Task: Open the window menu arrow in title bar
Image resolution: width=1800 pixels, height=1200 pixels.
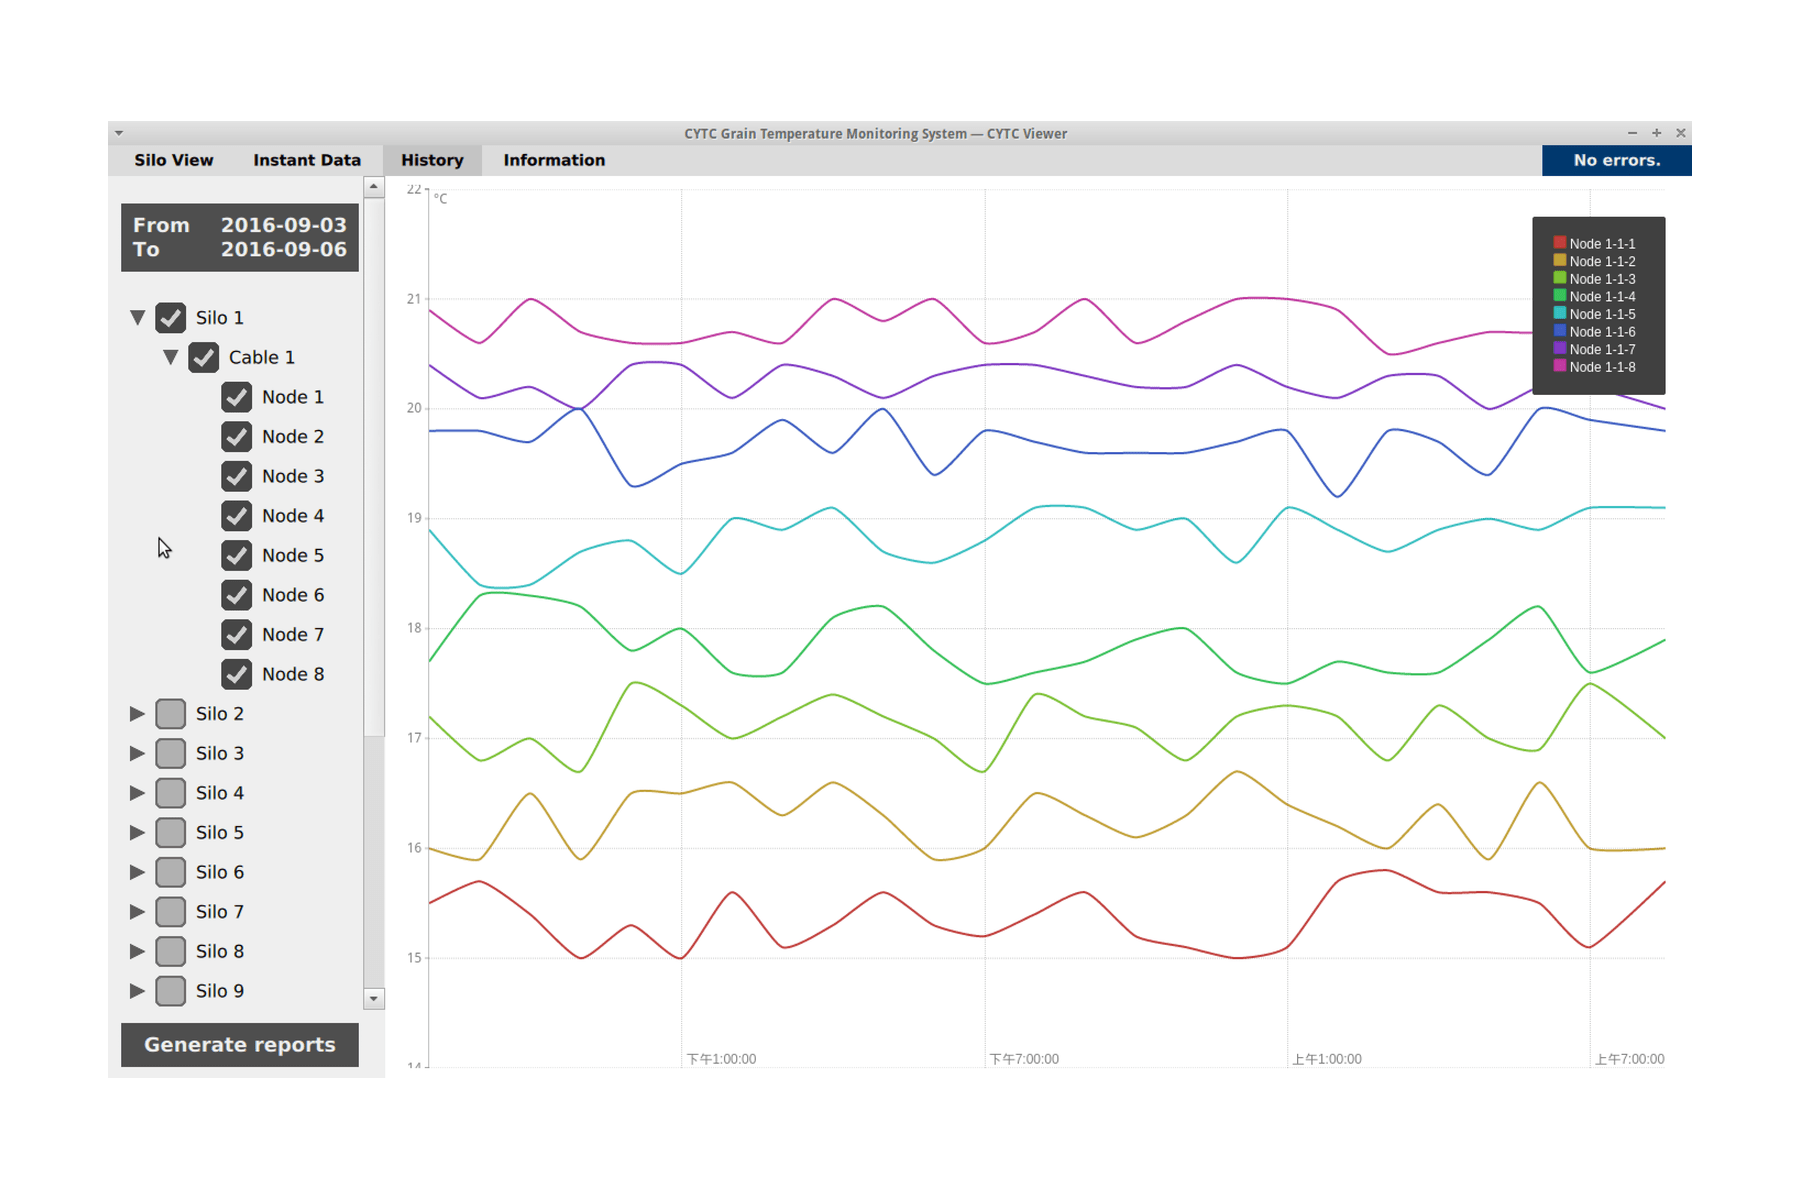Action: point(119,133)
